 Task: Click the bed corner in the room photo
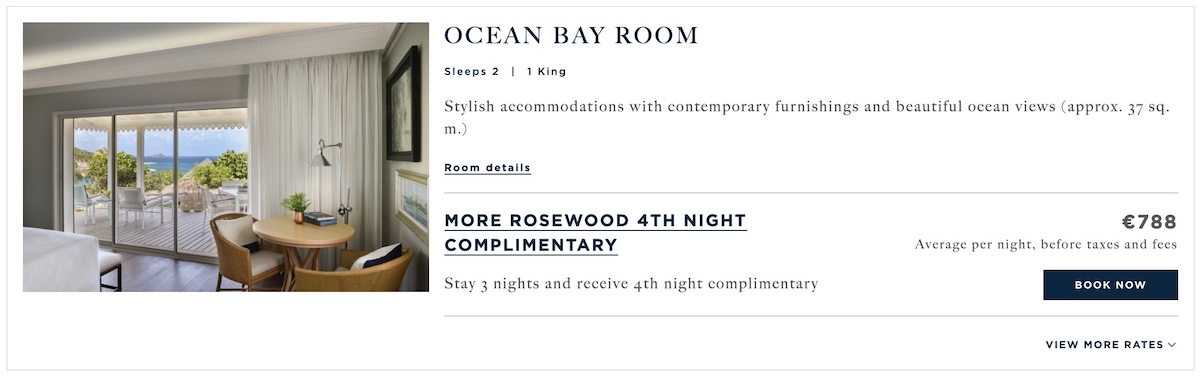pos(60,260)
